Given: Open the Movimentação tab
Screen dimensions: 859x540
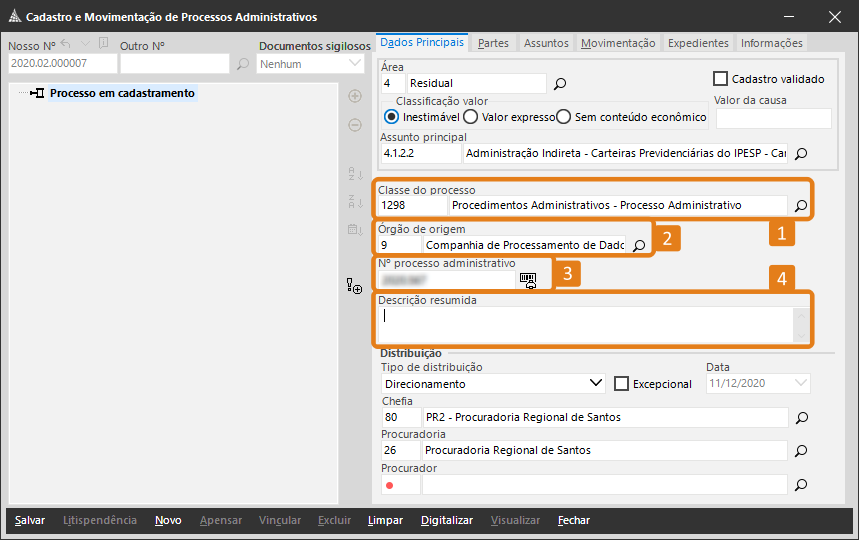Looking at the screenshot, I should (618, 43).
